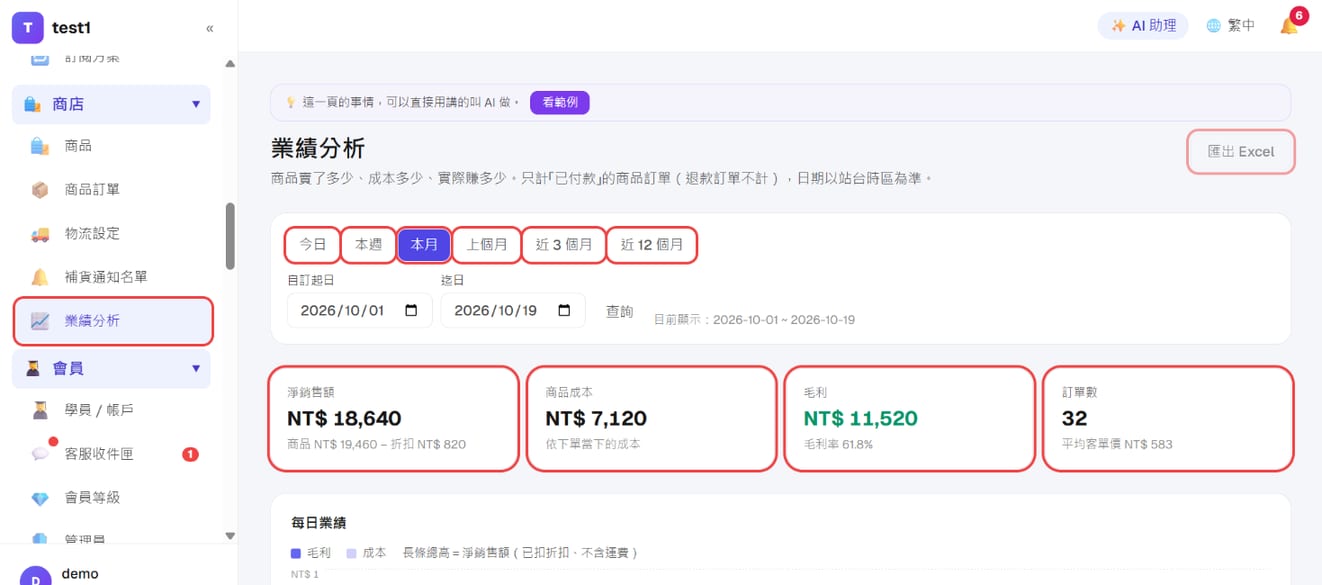Click the 業績分析 chart icon
This screenshot has height=585, width=1322.
click(40, 321)
